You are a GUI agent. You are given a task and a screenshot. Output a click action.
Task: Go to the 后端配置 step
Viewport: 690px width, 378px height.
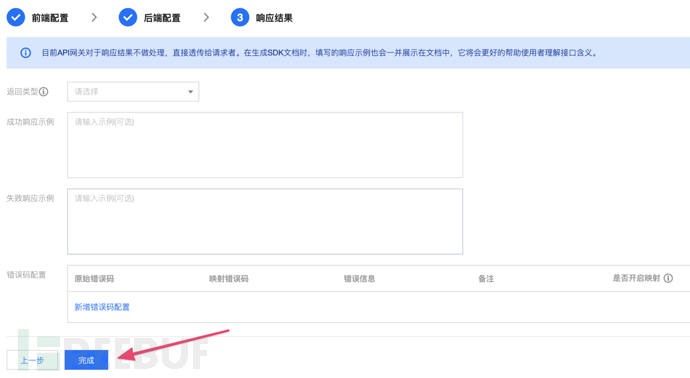[162, 18]
